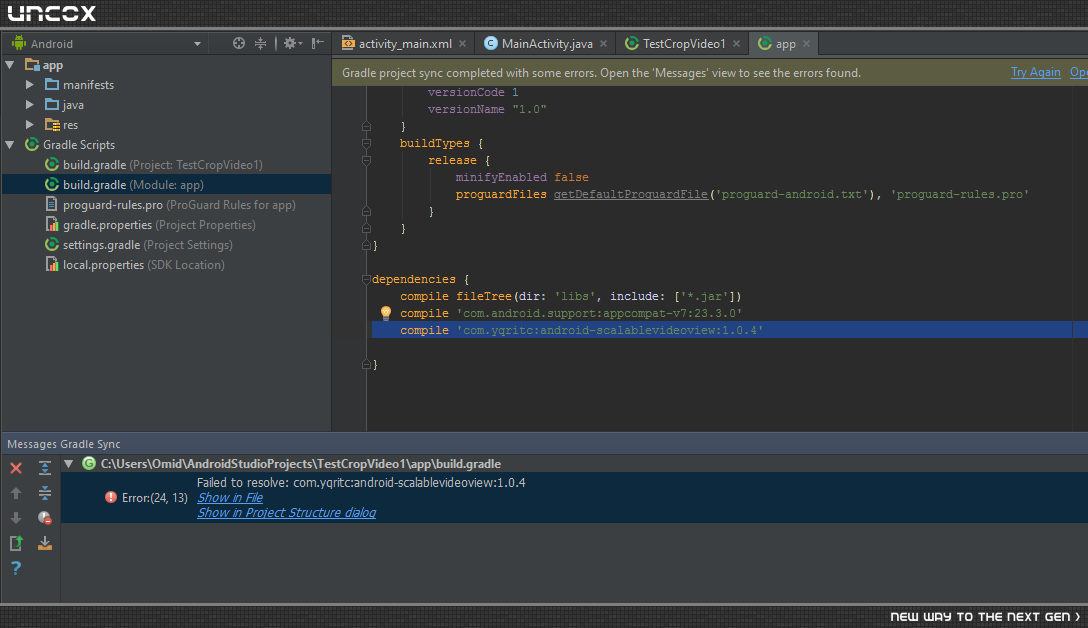Open proguard-rules.pro file
1088x628 pixels.
click(167, 205)
